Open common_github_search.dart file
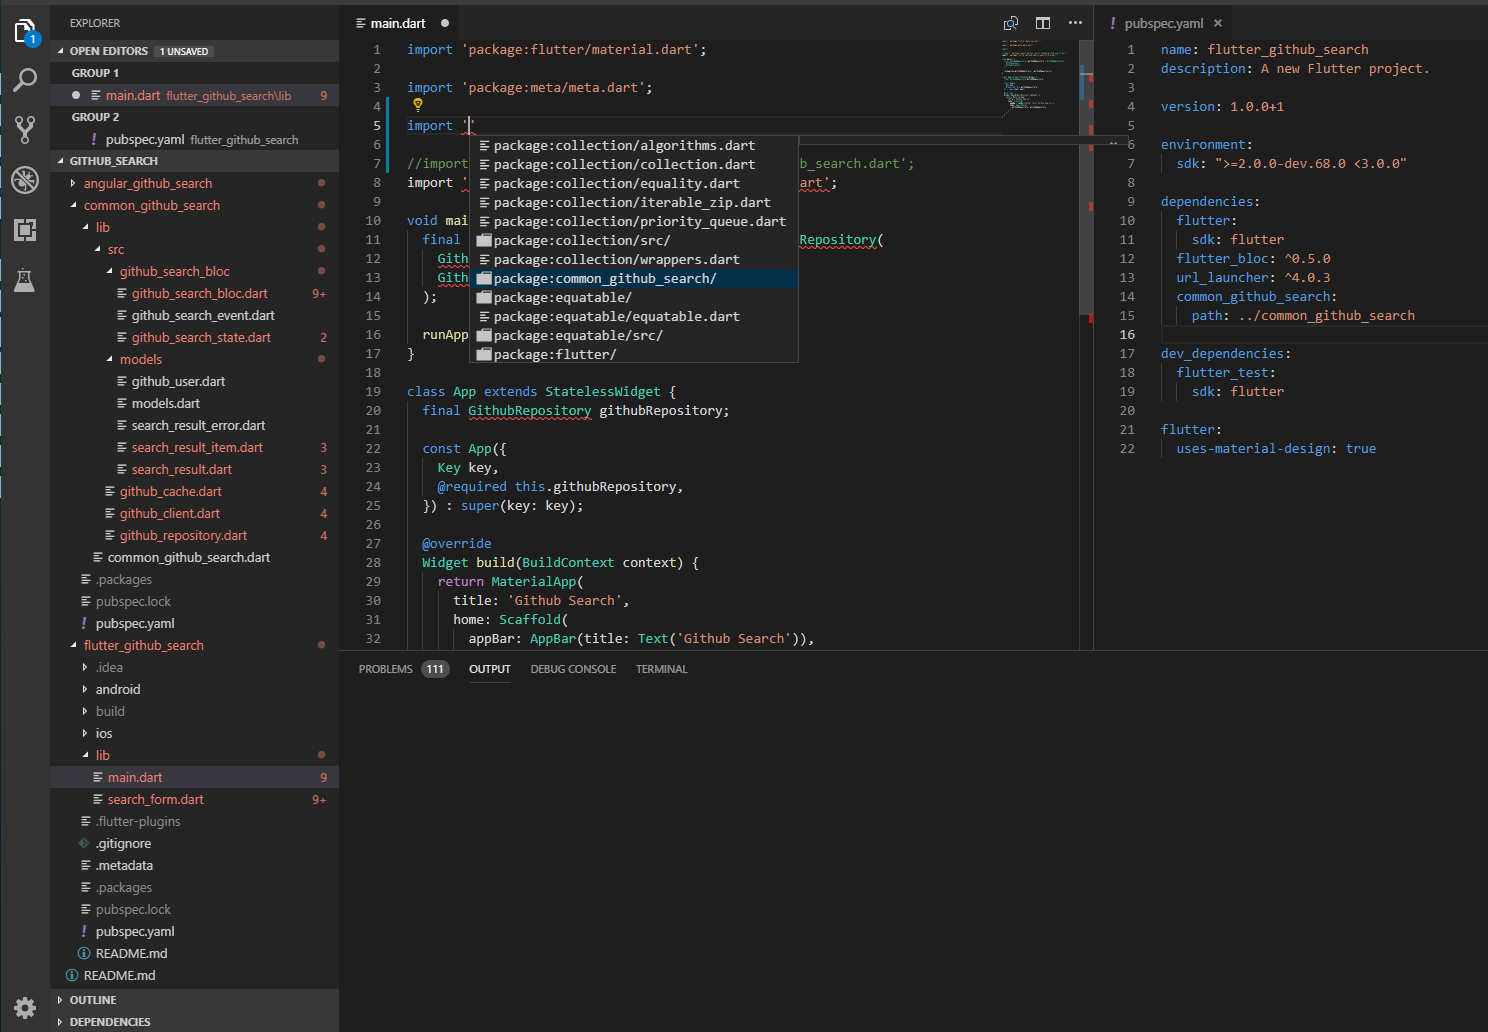 click(188, 557)
